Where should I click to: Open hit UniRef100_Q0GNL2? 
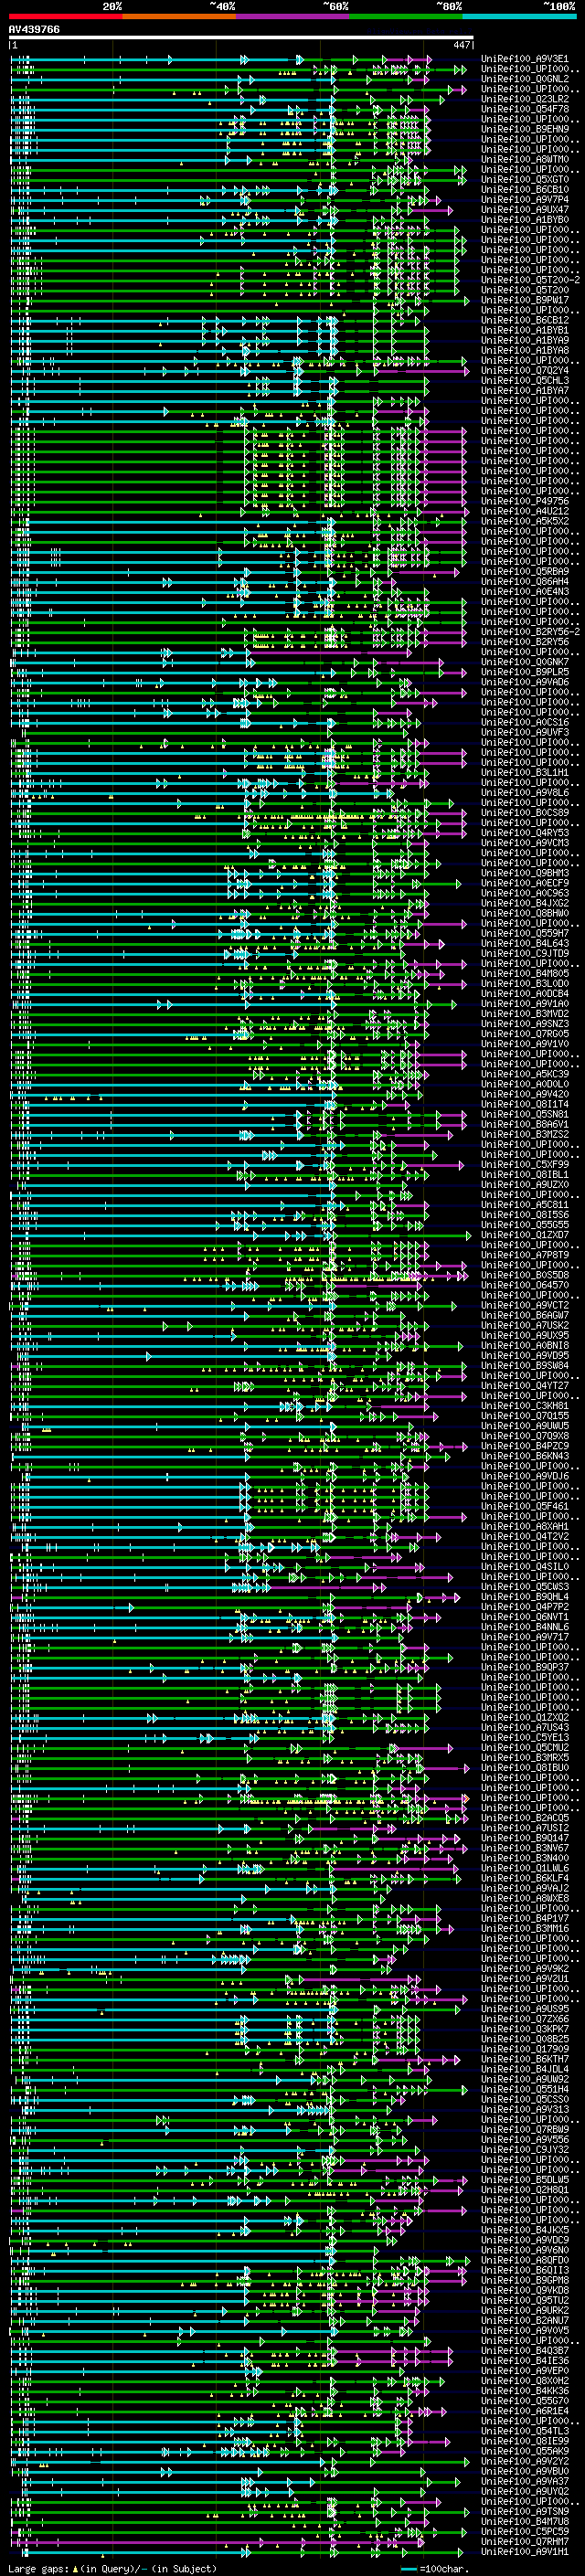(x=525, y=79)
